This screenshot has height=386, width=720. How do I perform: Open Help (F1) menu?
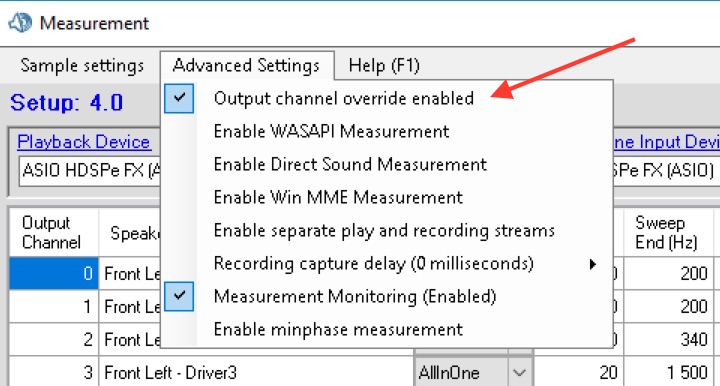[x=384, y=66]
